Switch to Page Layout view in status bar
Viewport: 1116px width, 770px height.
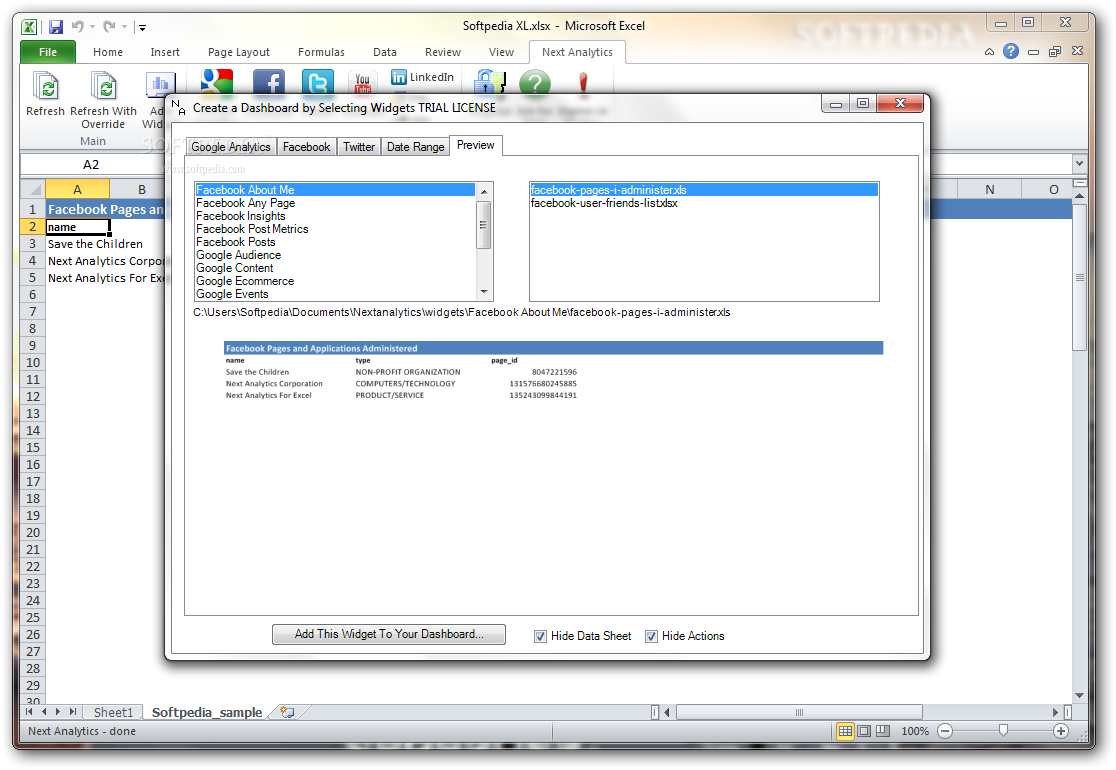click(864, 731)
